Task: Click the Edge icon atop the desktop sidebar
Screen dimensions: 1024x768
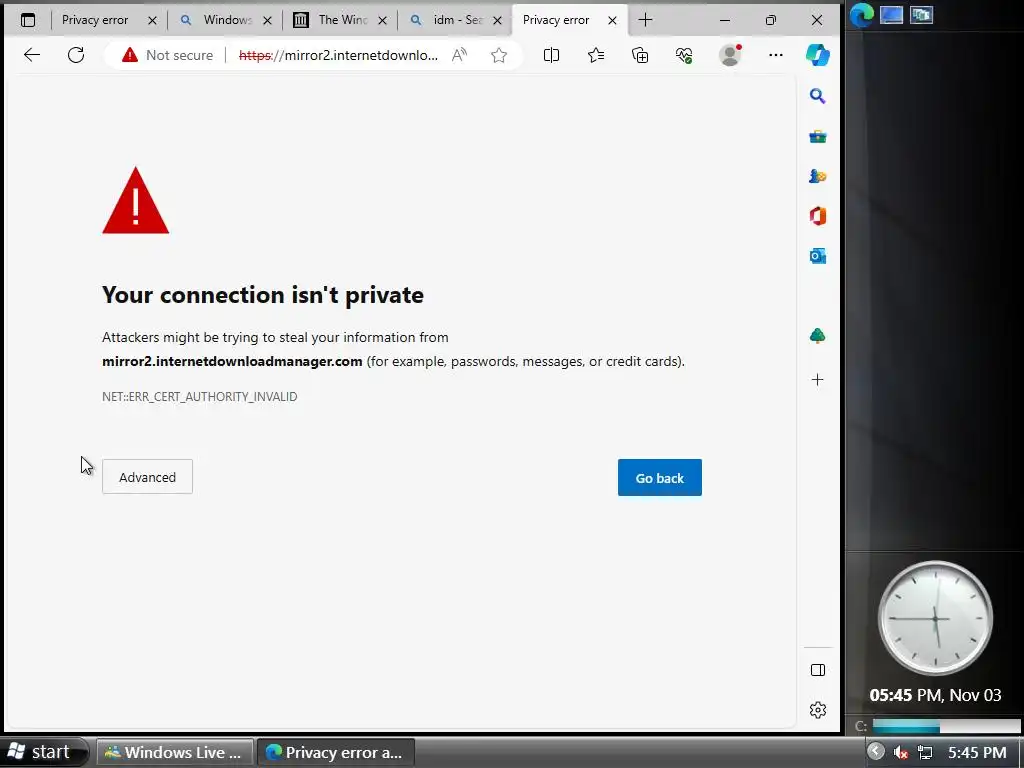Action: [x=861, y=15]
